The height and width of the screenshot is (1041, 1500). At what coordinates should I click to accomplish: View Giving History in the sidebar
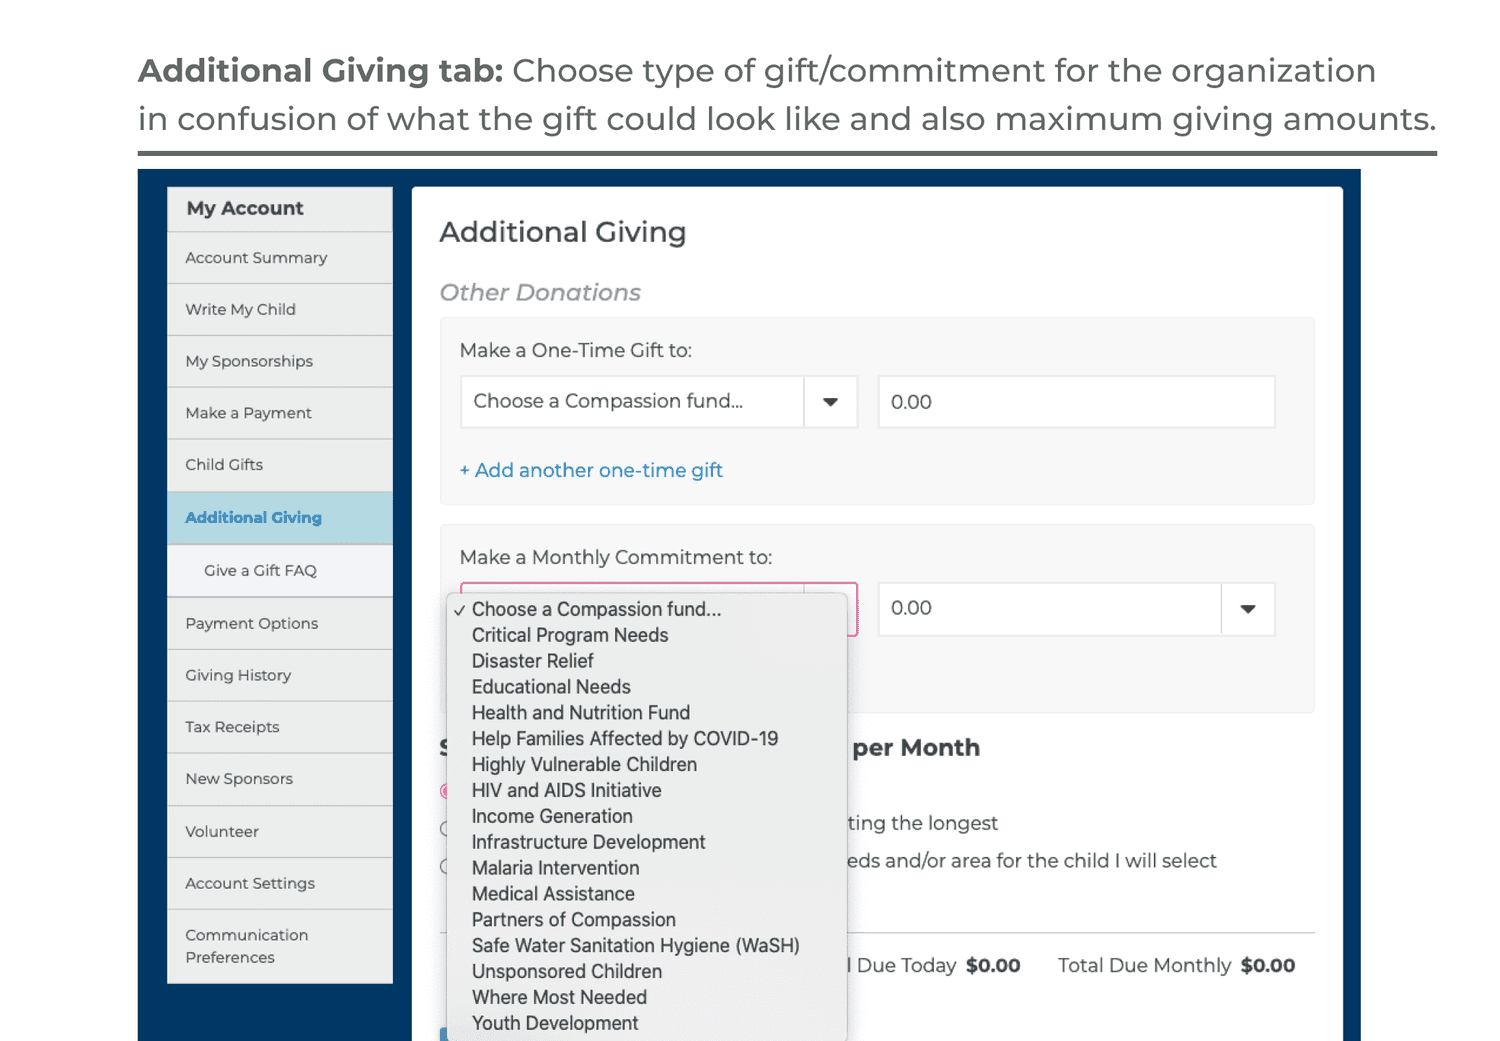(280, 676)
